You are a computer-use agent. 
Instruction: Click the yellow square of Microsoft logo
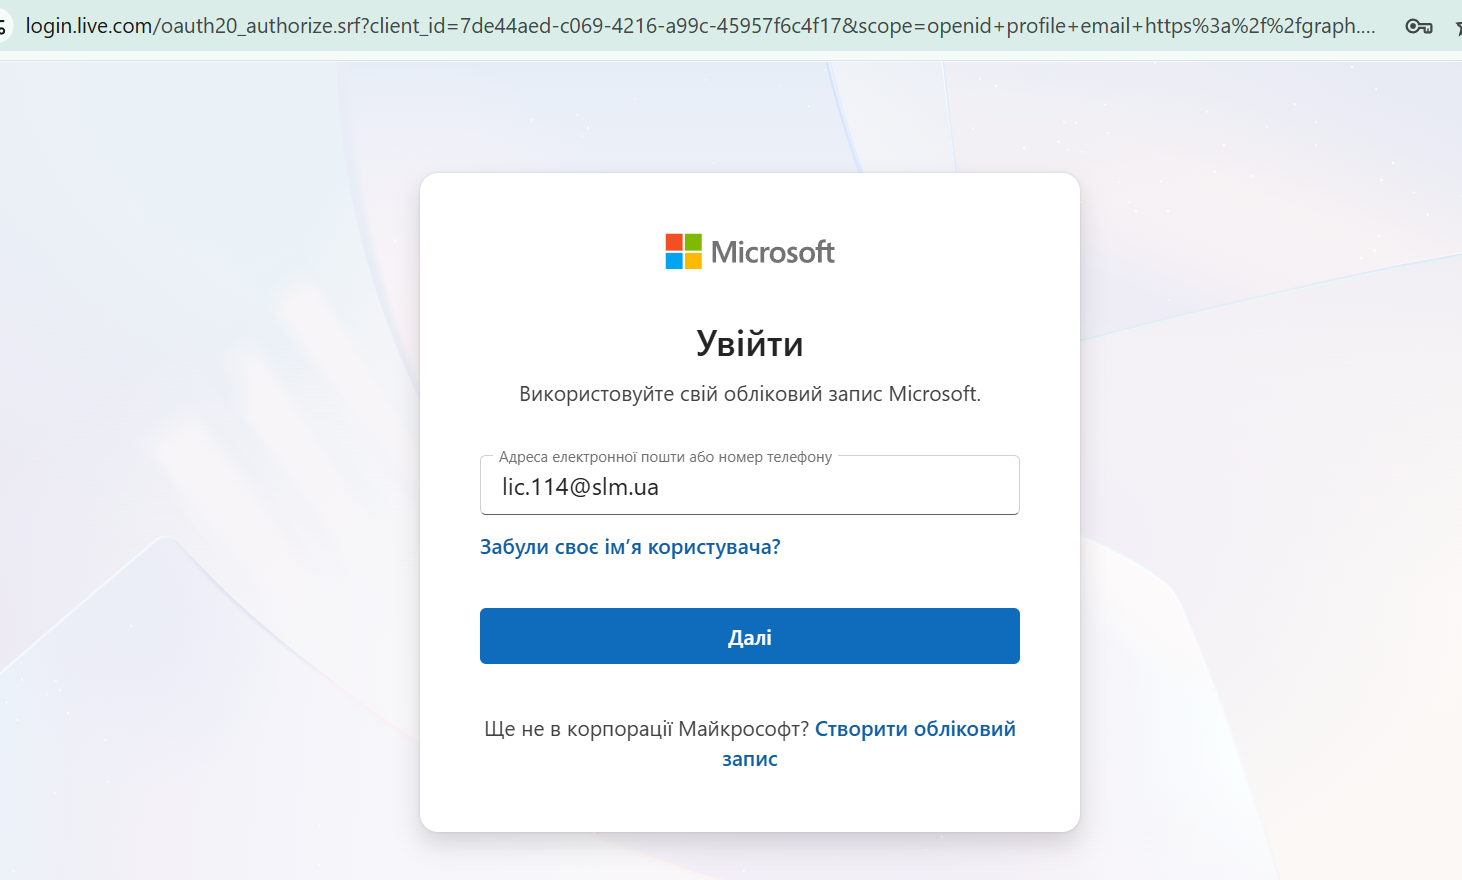[x=693, y=261]
